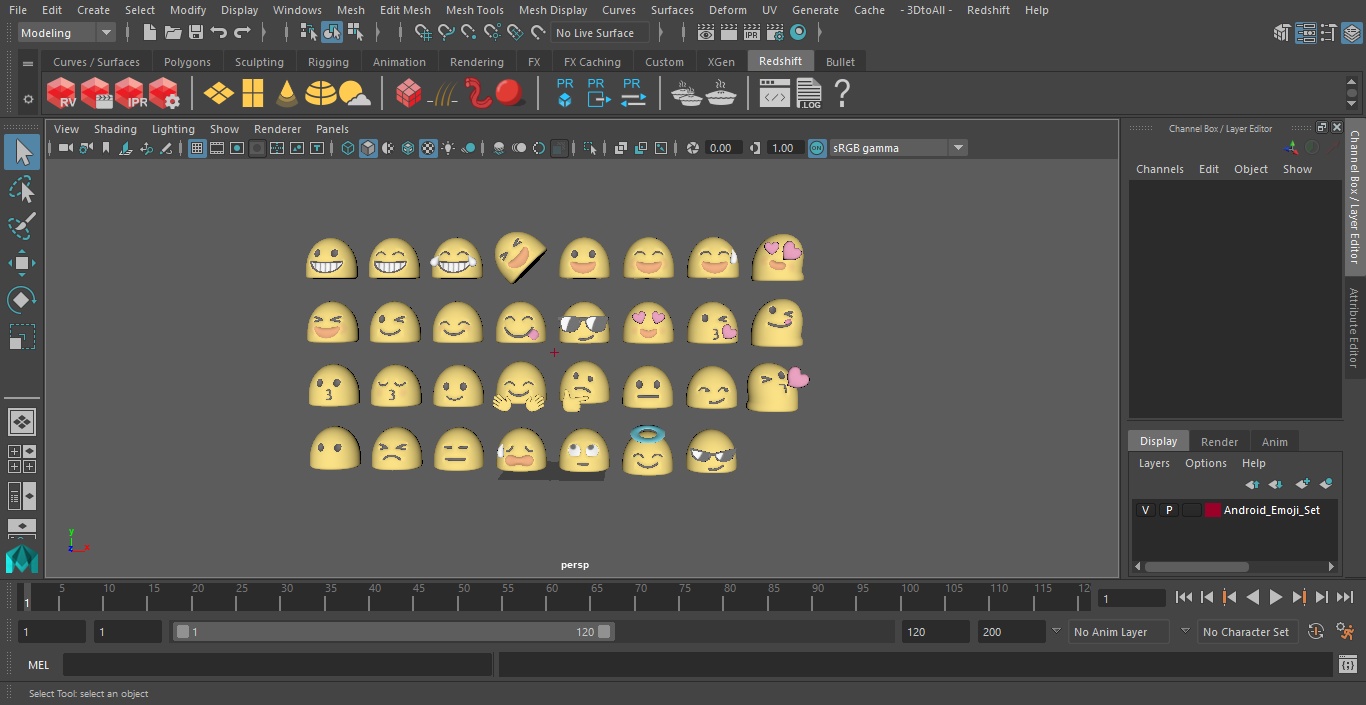Open the sRGB gamma view transform dropdown

coord(898,148)
